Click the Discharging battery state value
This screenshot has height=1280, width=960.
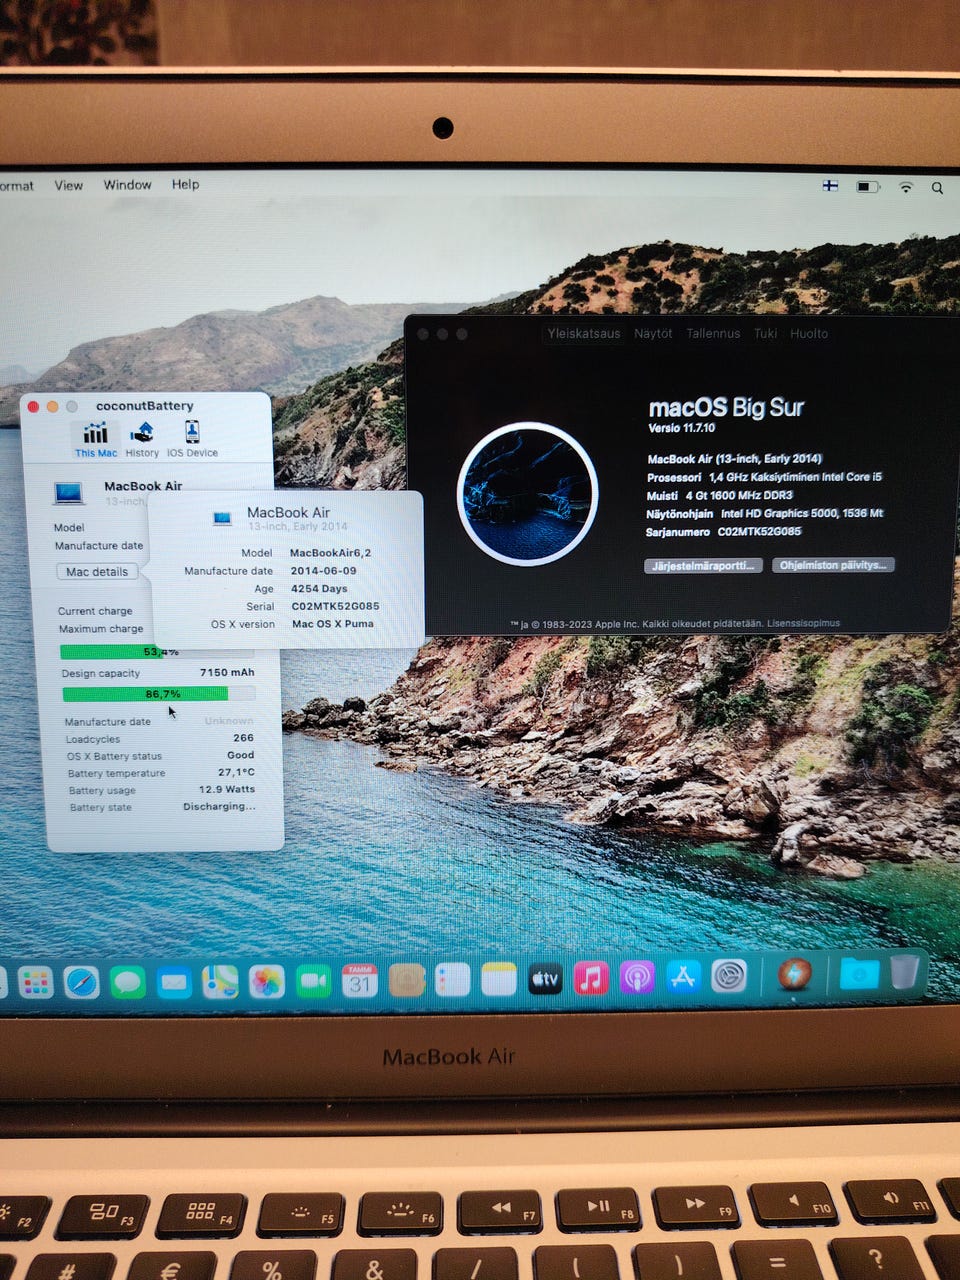(x=219, y=806)
